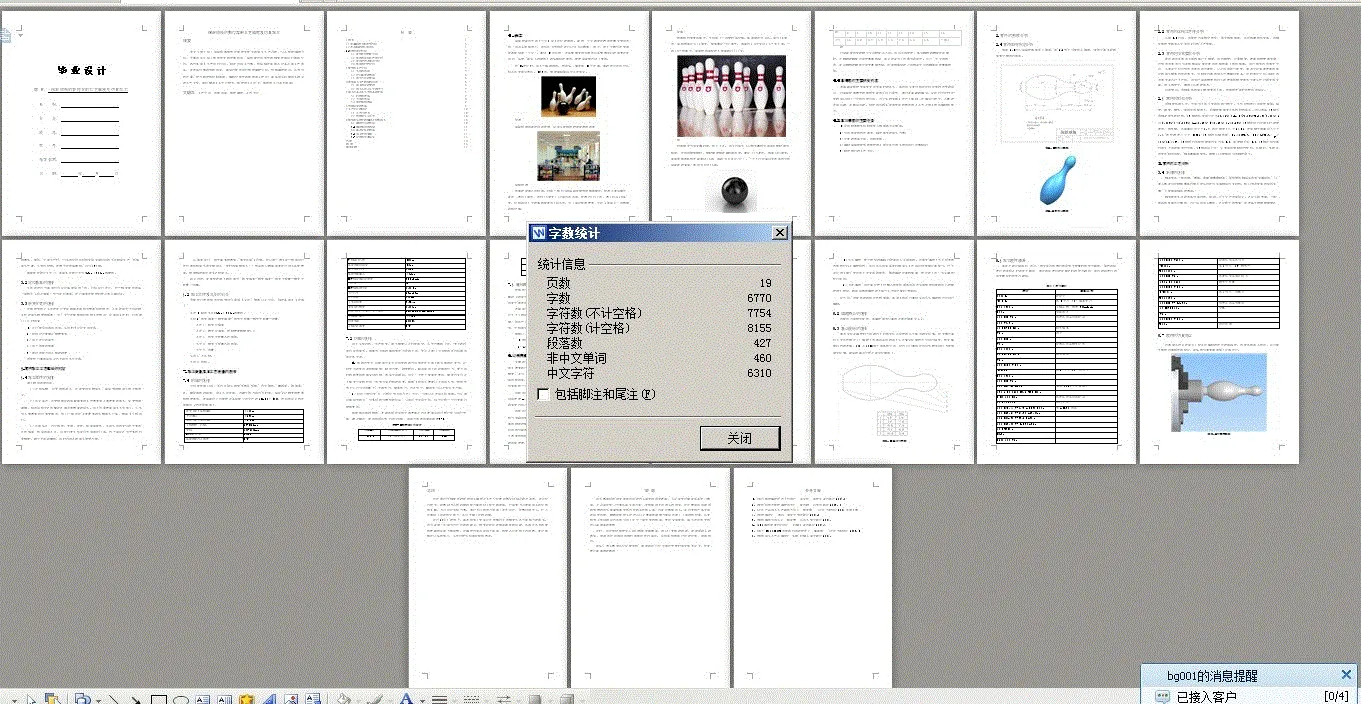The width and height of the screenshot is (1361, 704).
Task: Open the Shadow Style tool
Action: tap(535, 699)
